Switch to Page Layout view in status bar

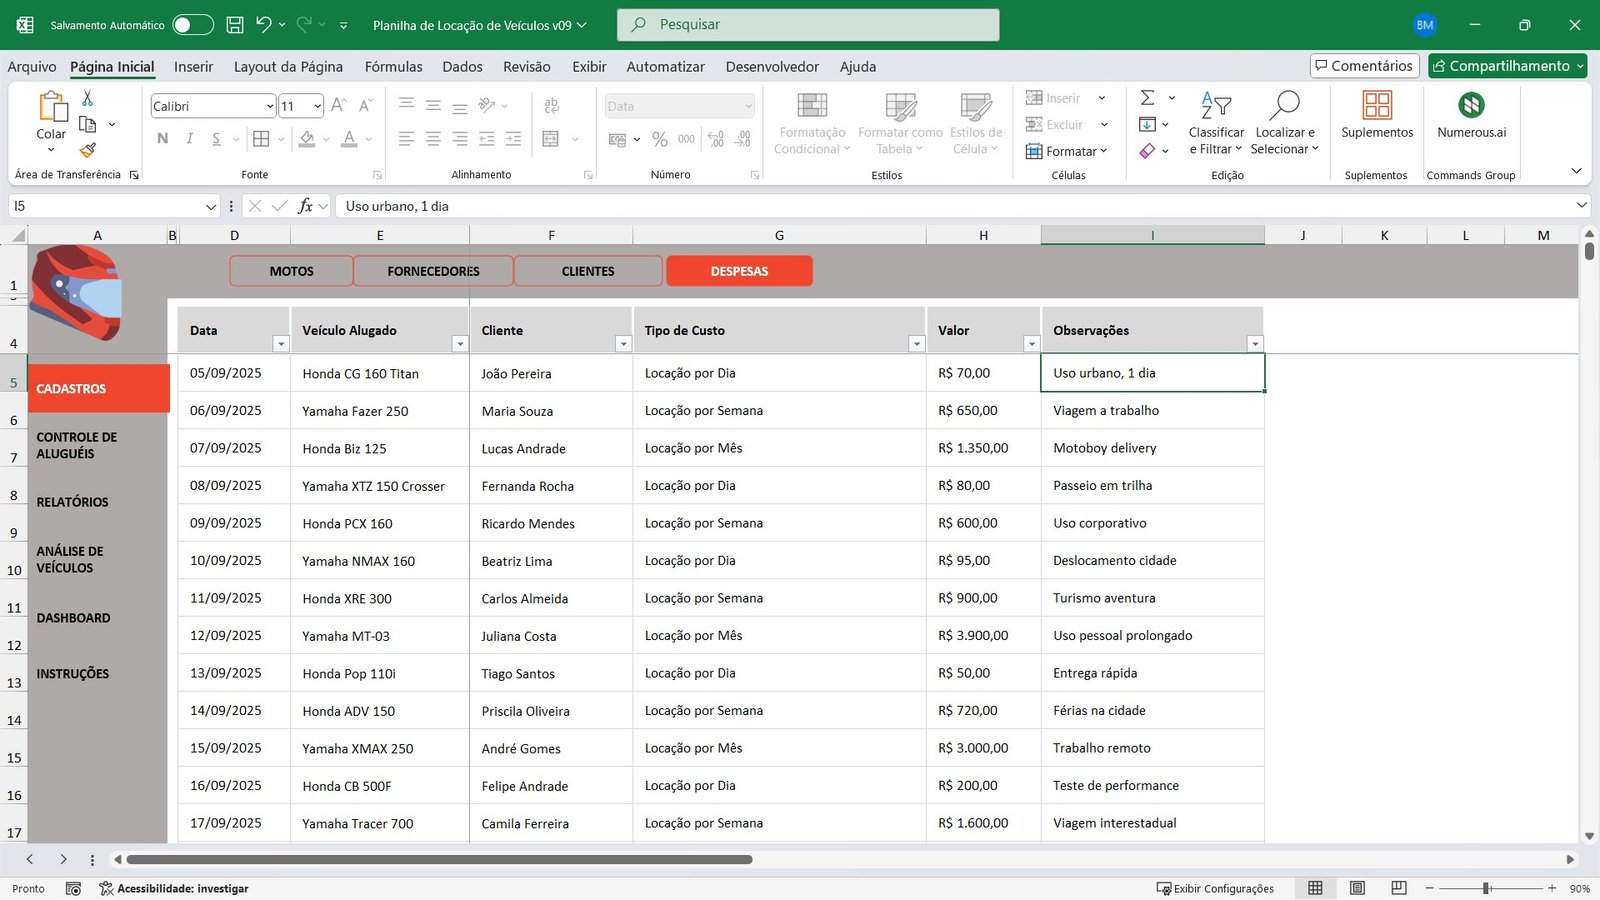pyautogui.click(x=1357, y=888)
